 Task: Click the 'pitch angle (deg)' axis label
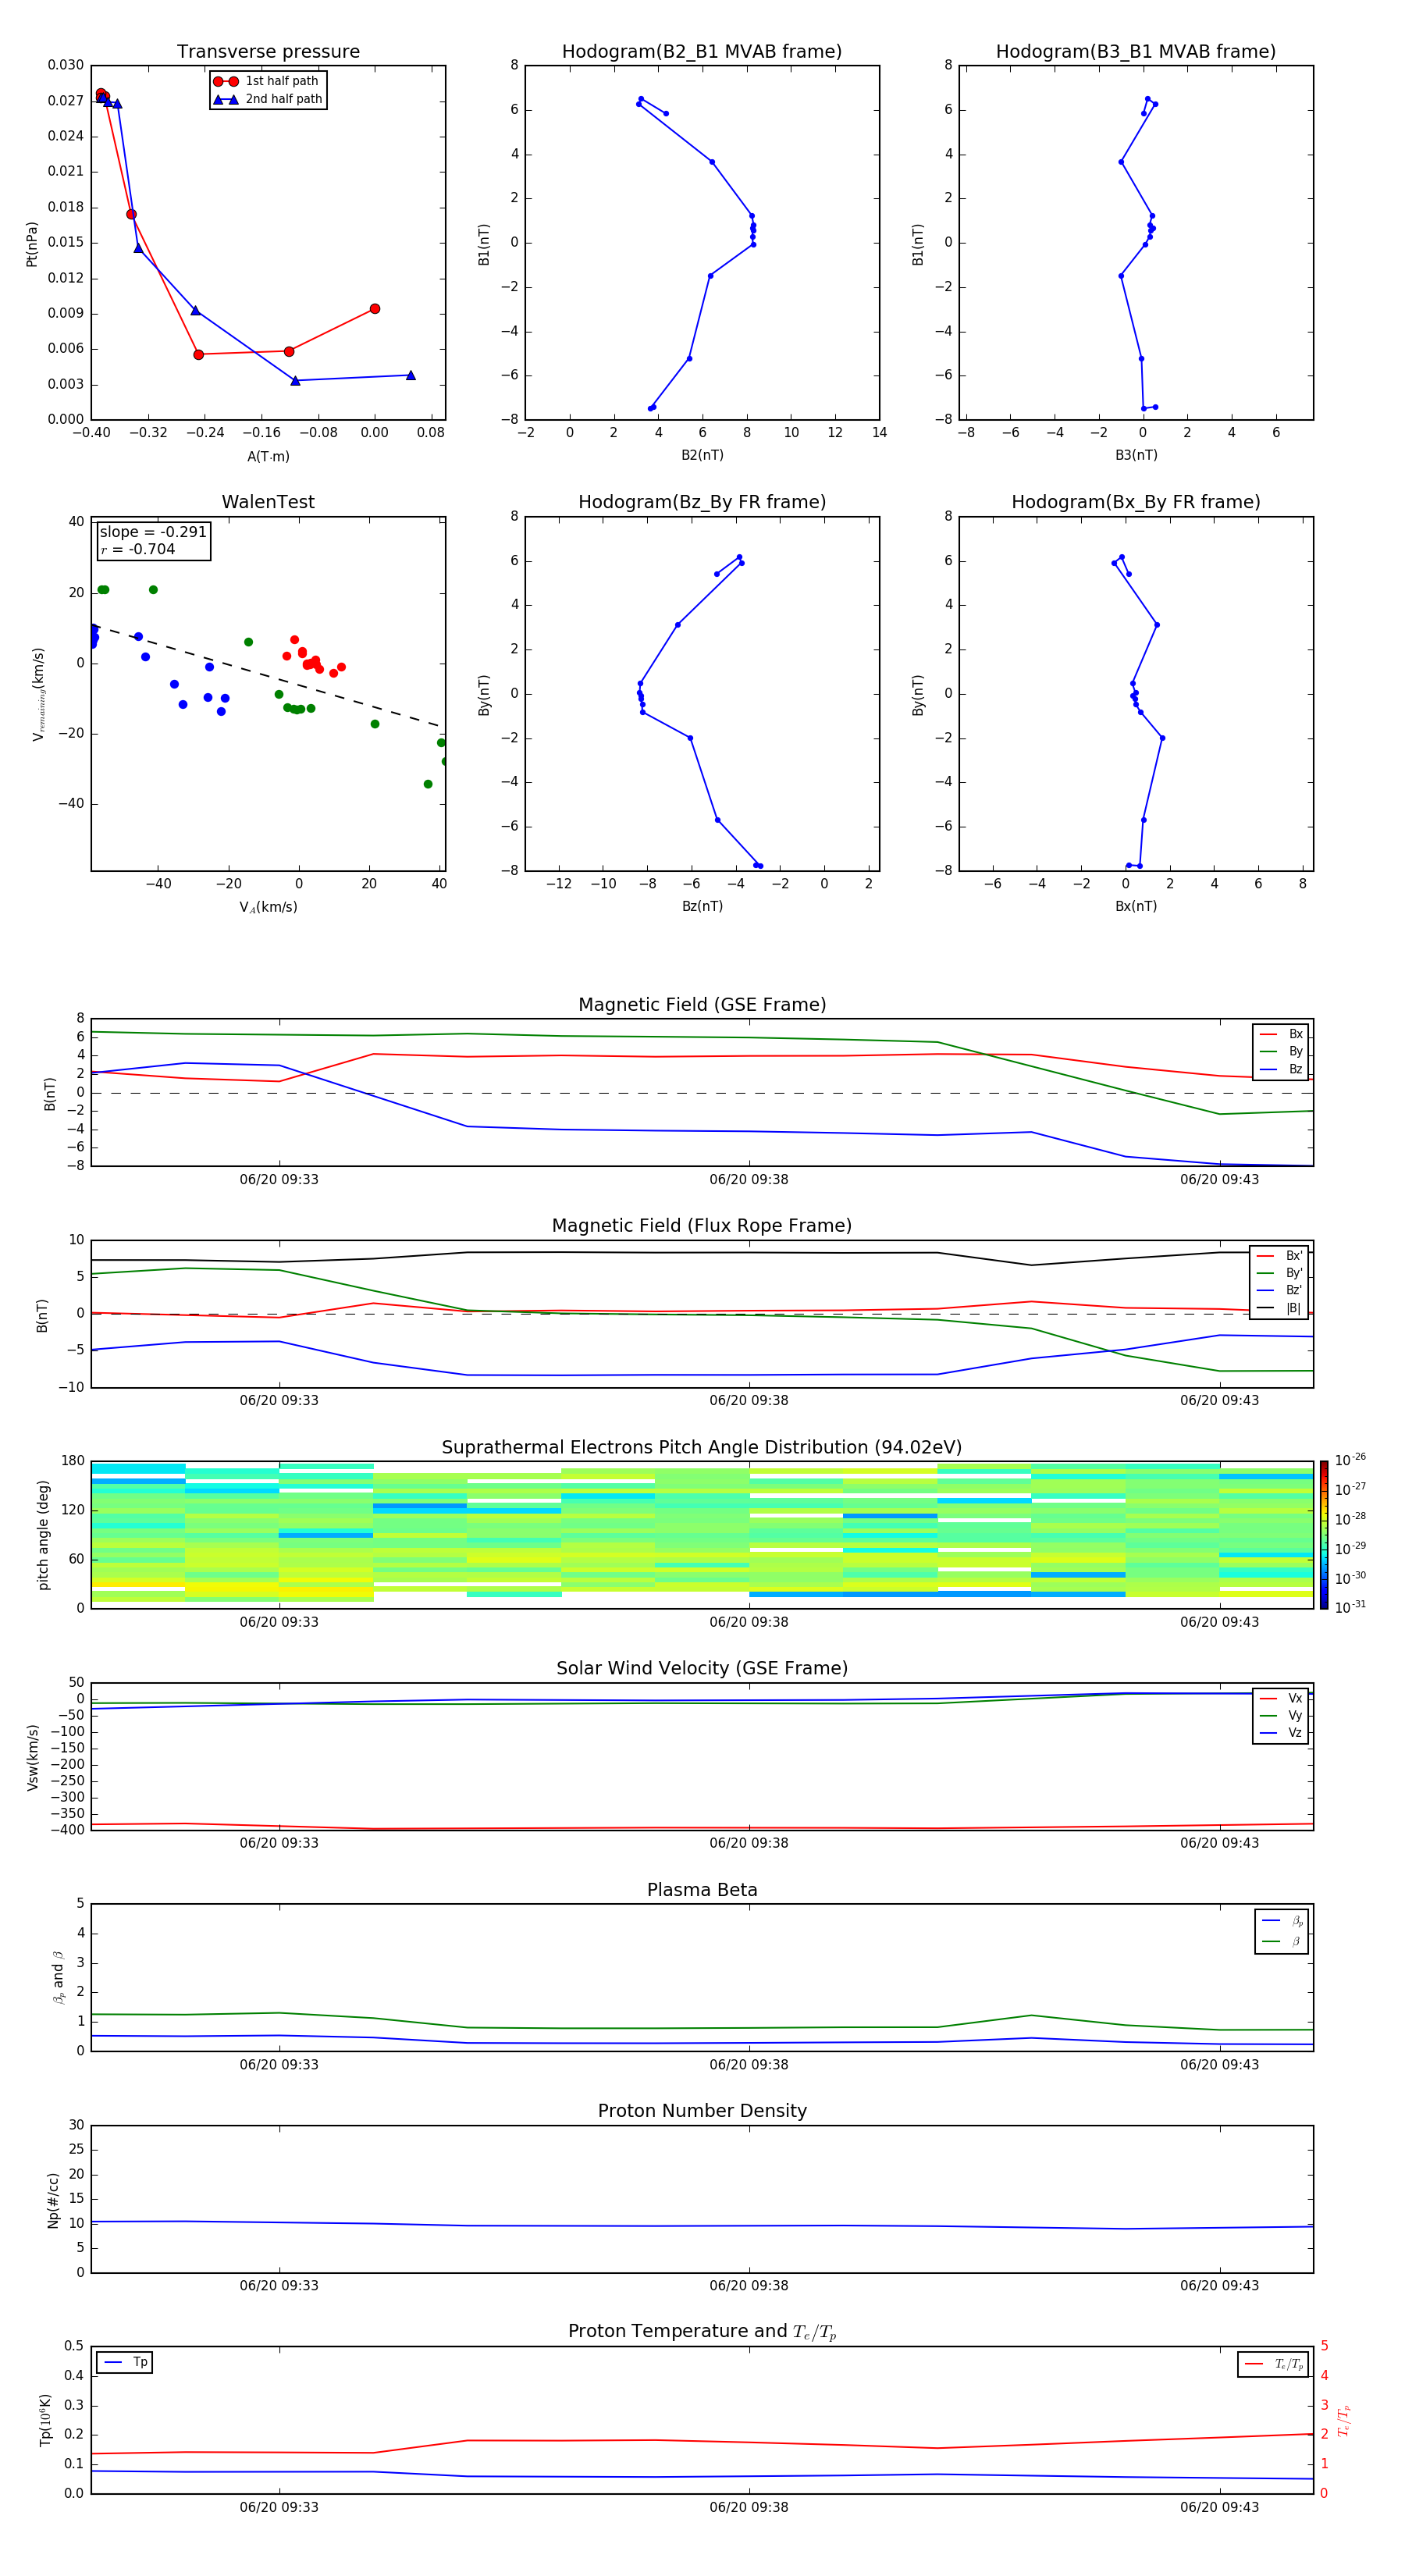pyautogui.click(x=43, y=1535)
